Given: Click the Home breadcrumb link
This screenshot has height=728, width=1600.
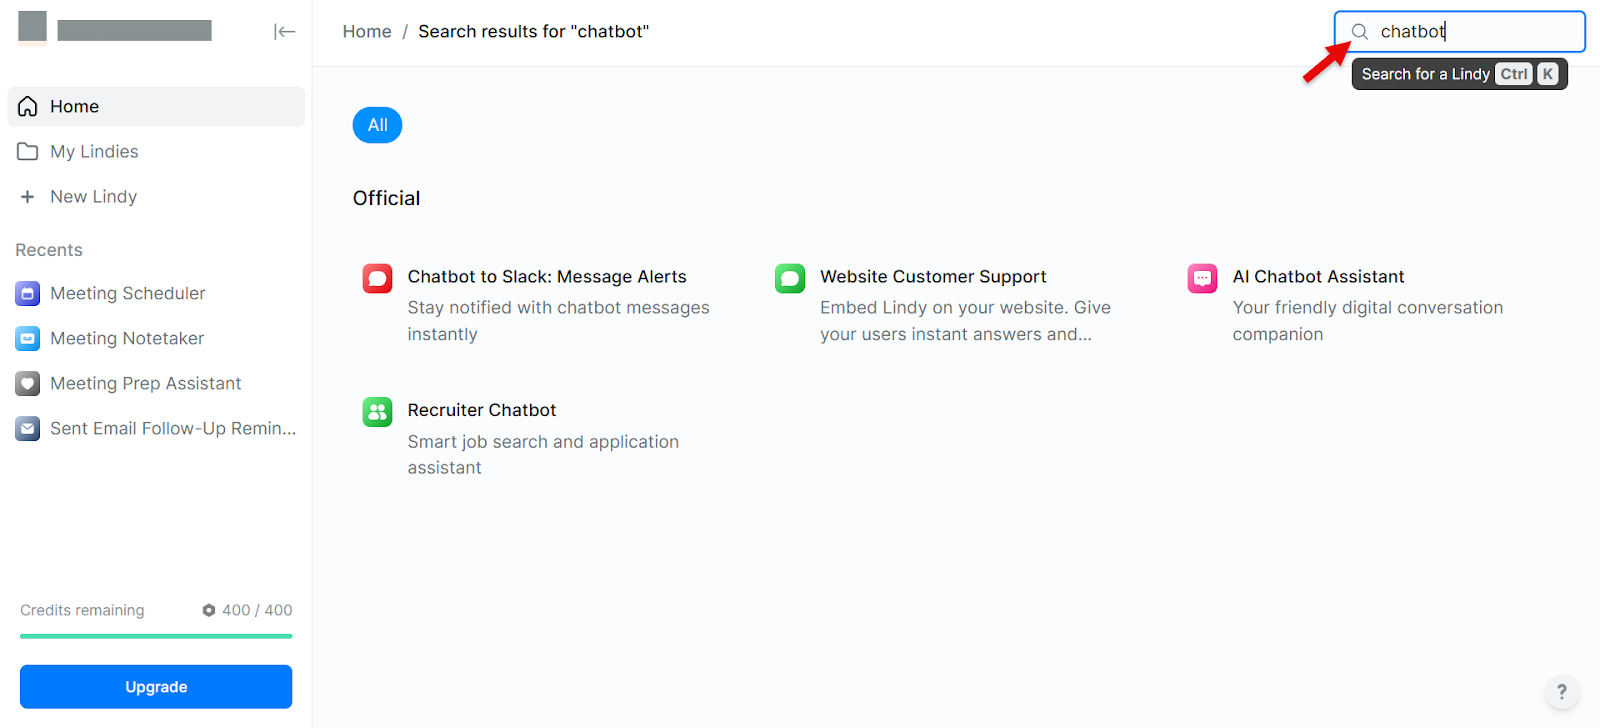Looking at the screenshot, I should [x=367, y=31].
